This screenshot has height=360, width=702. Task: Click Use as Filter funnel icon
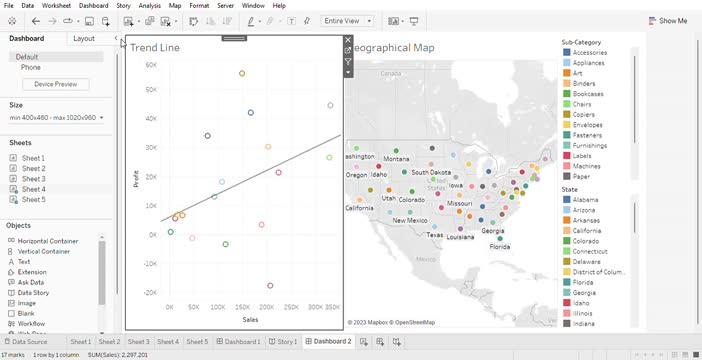point(348,62)
